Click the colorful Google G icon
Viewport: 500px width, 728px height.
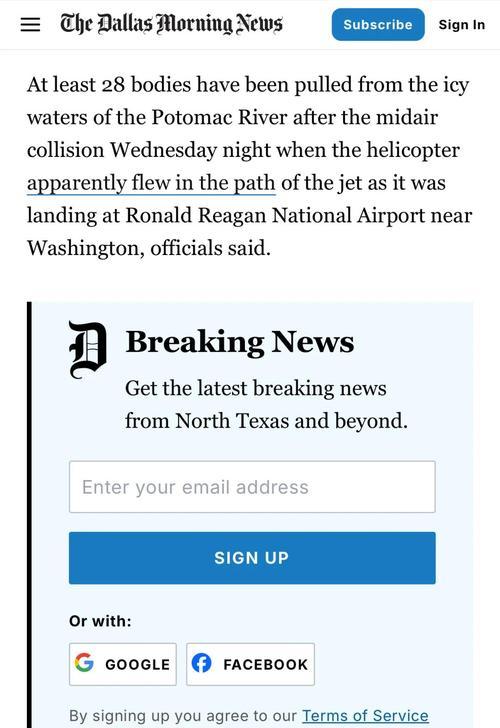pyautogui.click(x=84, y=663)
